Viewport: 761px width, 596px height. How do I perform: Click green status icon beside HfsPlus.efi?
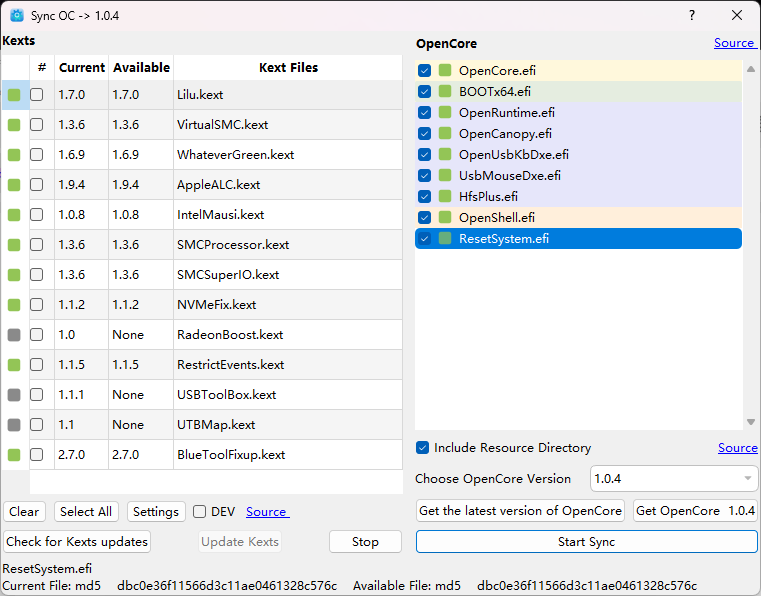(x=445, y=197)
